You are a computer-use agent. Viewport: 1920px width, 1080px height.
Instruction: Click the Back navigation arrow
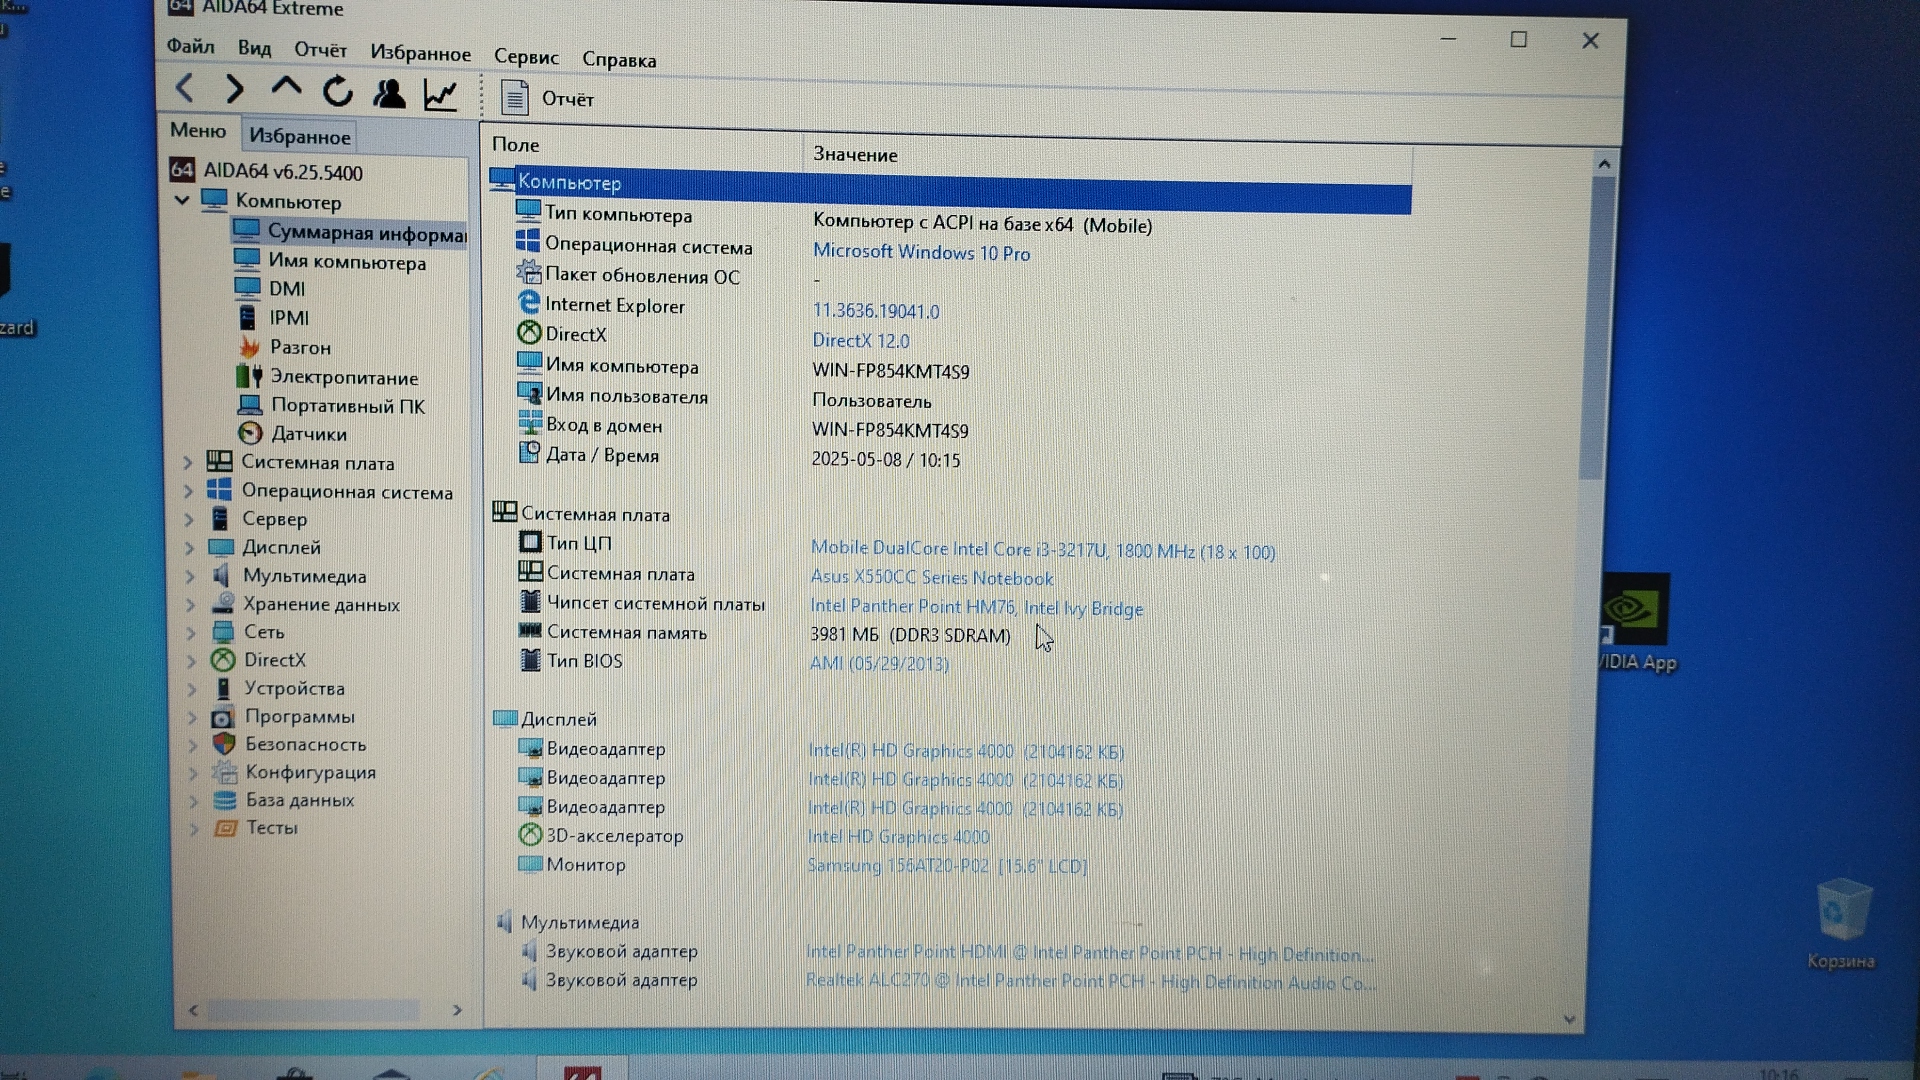[185, 89]
